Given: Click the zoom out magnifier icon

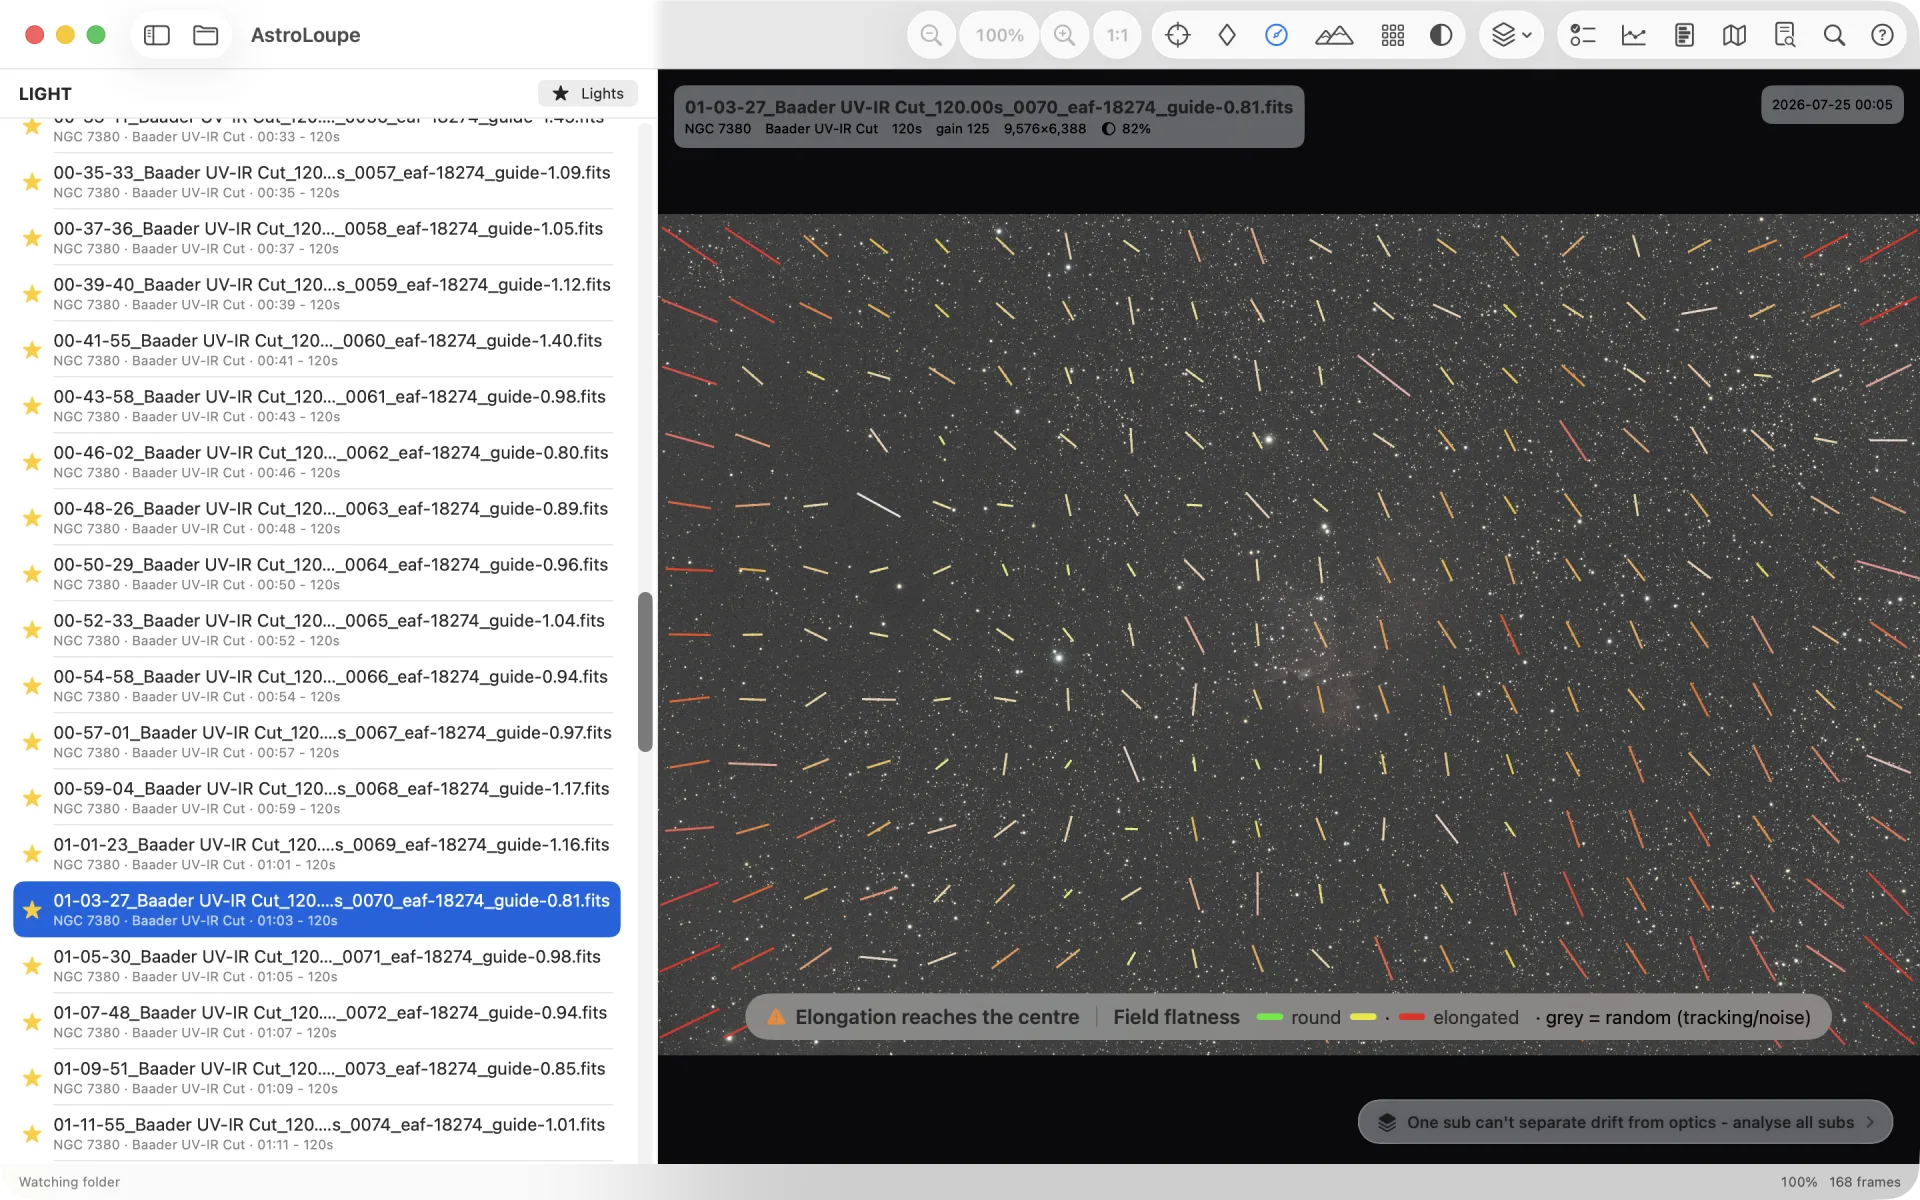Looking at the screenshot, I should (931, 35).
